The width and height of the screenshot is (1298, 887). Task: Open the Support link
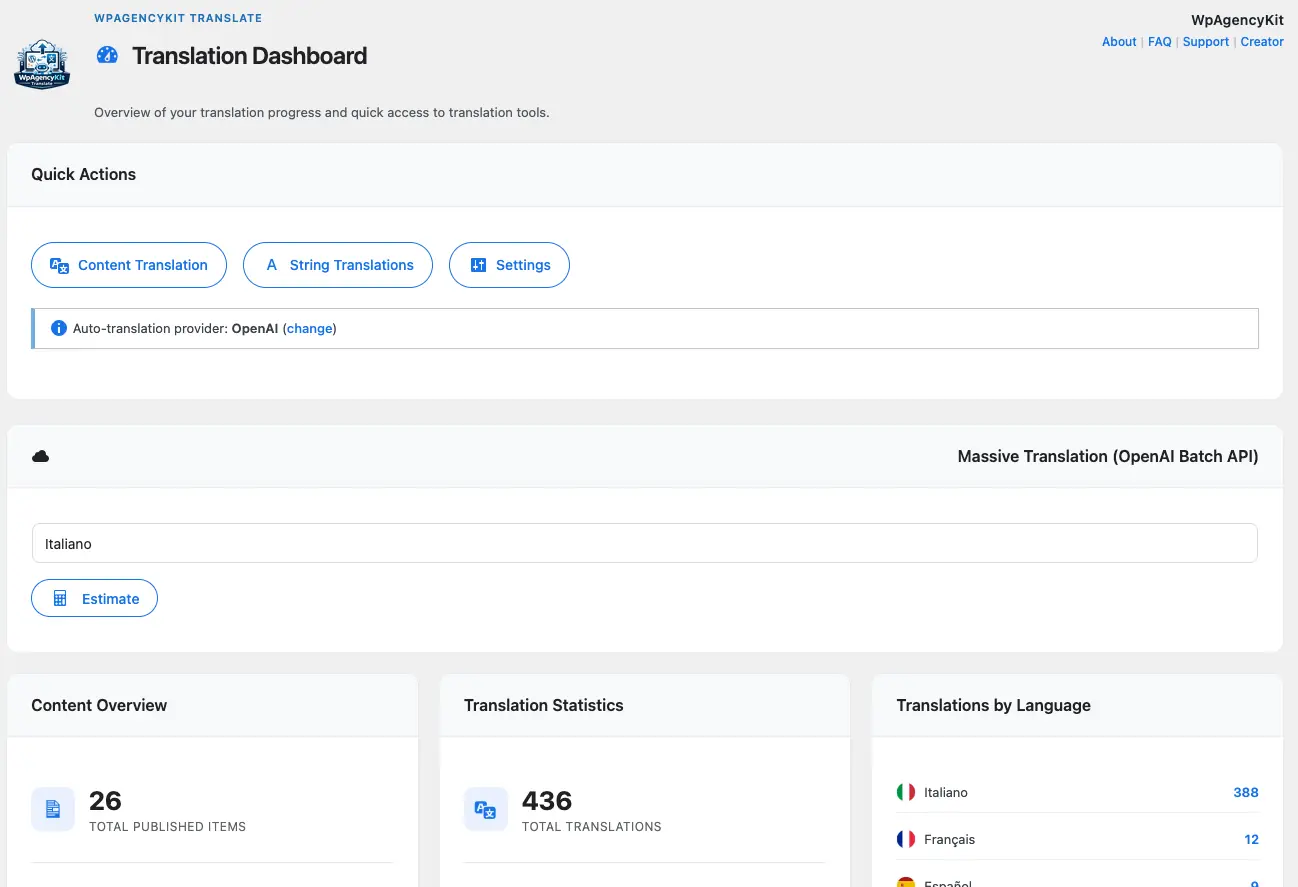(x=1206, y=42)
